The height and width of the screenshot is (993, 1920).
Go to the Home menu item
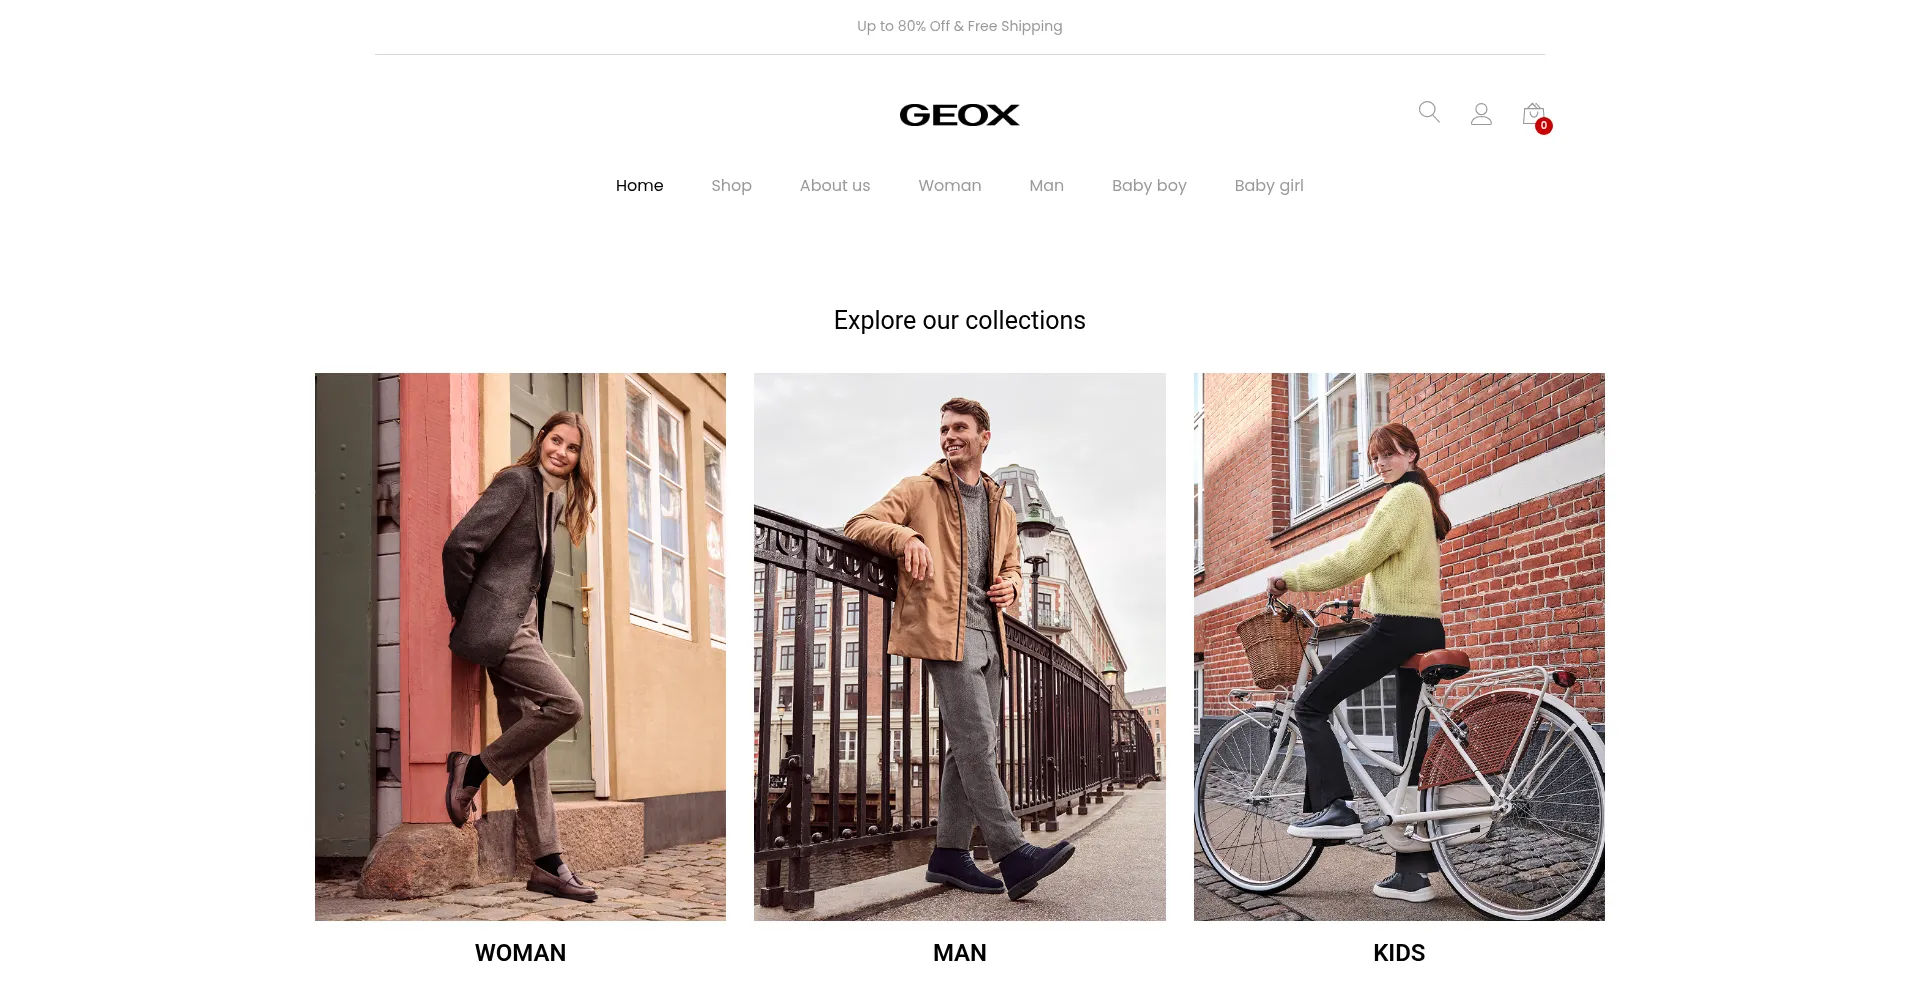[x=640, y=186]
